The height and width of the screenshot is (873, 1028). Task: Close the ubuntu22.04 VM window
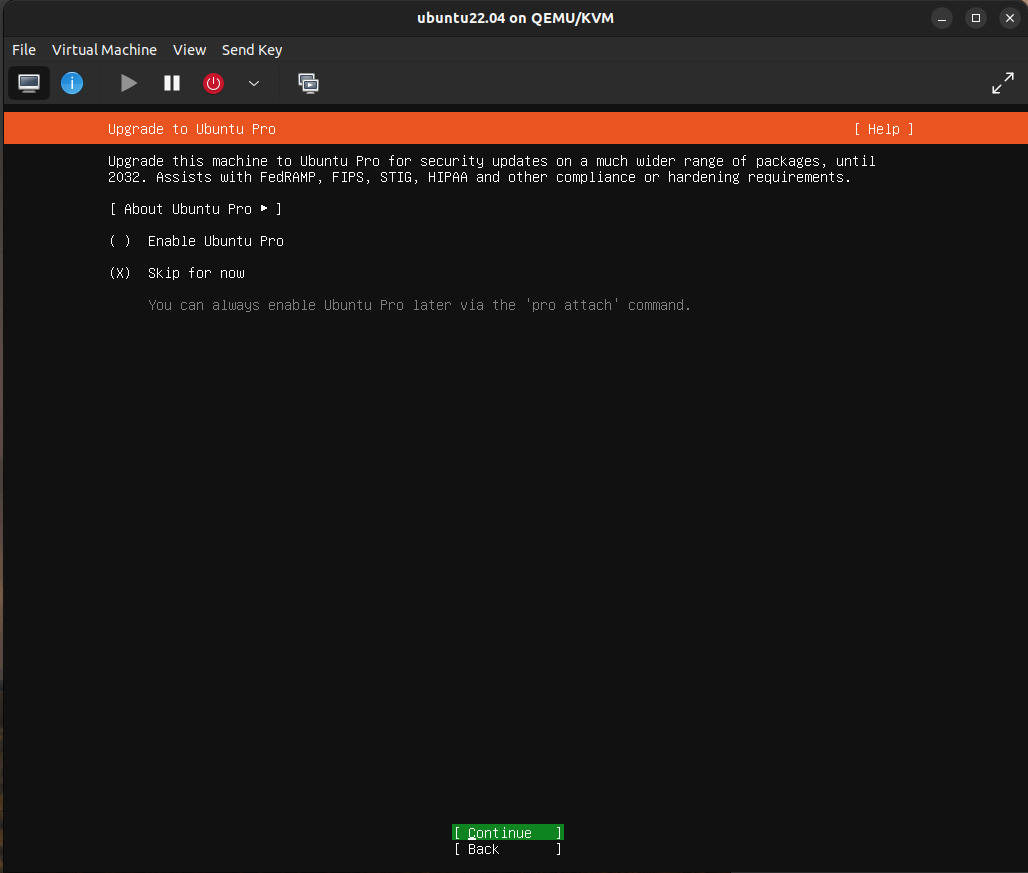coord(1010,18)
